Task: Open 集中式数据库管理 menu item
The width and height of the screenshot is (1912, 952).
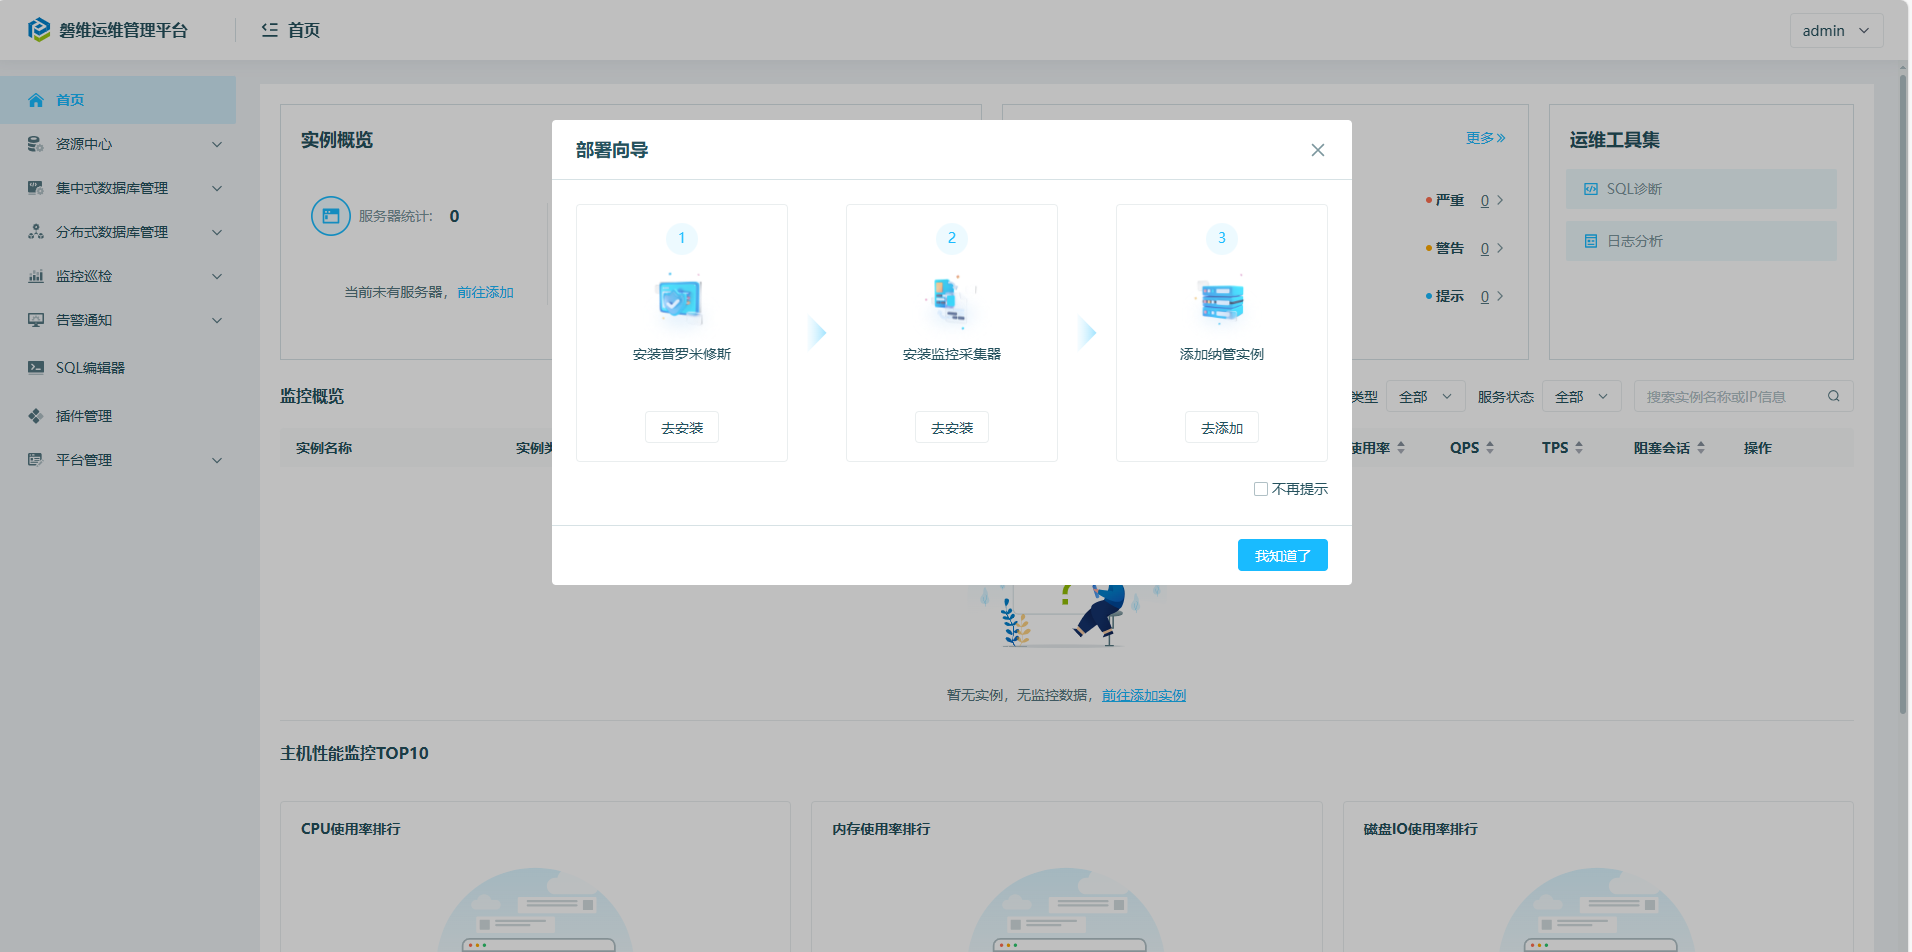Action: coord(118,188)
